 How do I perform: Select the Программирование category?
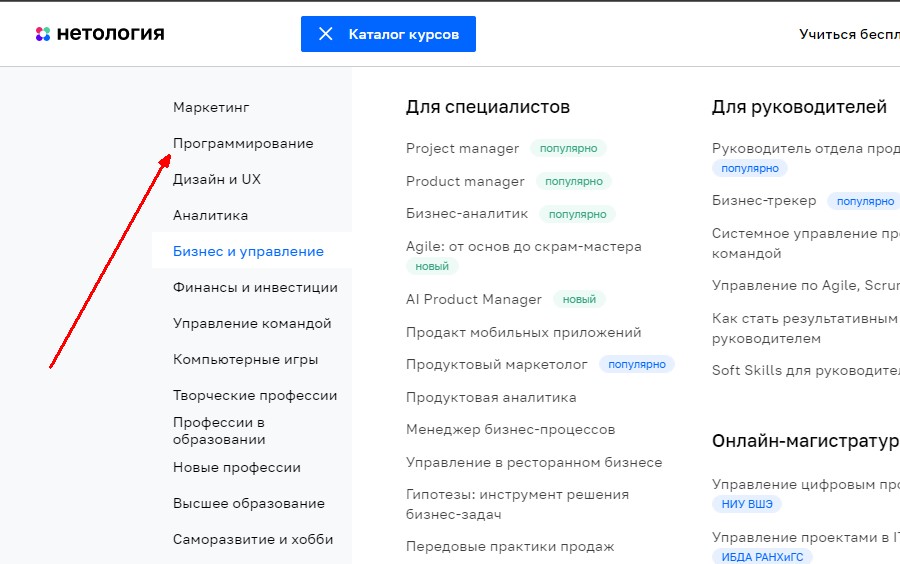click(243, 143)
